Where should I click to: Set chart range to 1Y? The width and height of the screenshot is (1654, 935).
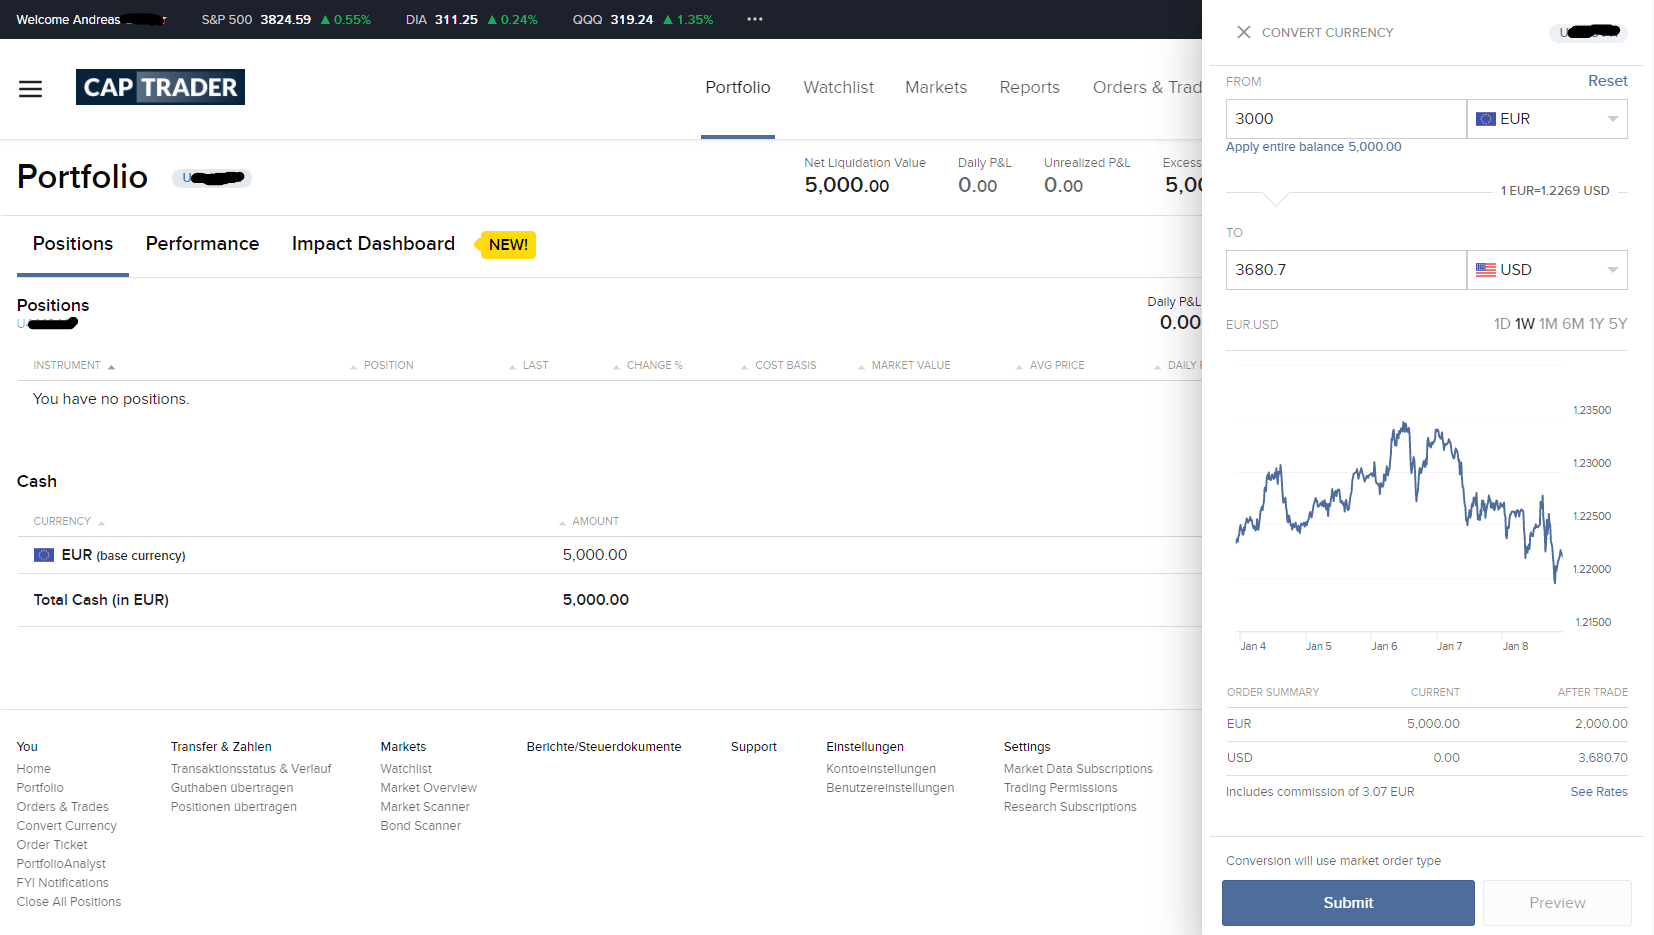point(1596,324)
